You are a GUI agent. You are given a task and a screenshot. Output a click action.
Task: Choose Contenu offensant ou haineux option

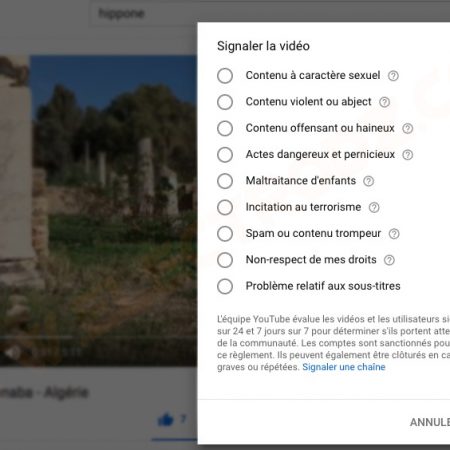[x=225, y=128]
